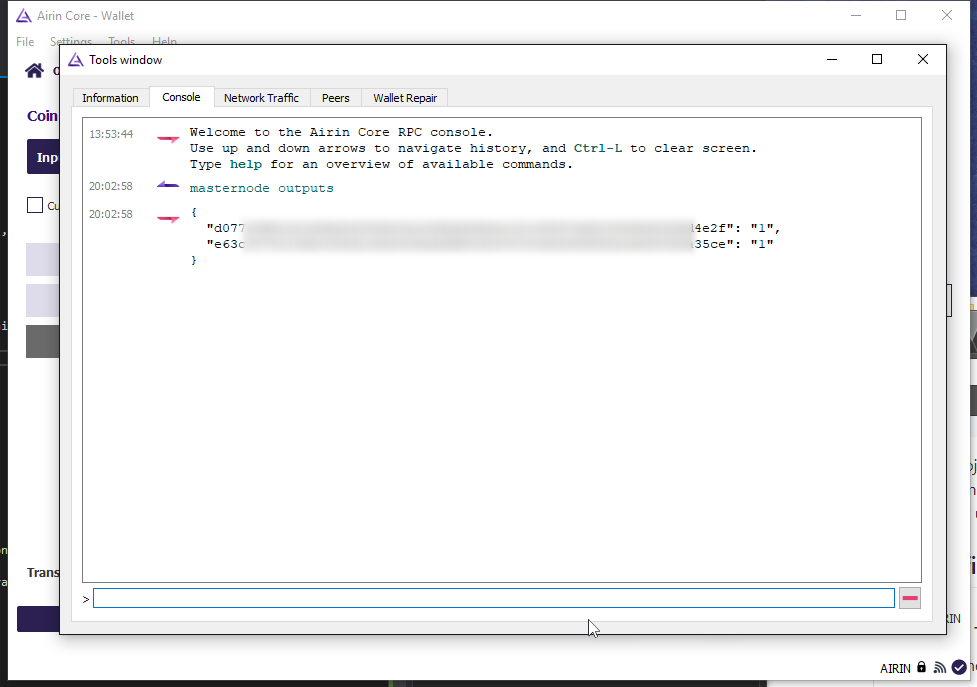Click the sync checkmark status icon

point(958,667)
